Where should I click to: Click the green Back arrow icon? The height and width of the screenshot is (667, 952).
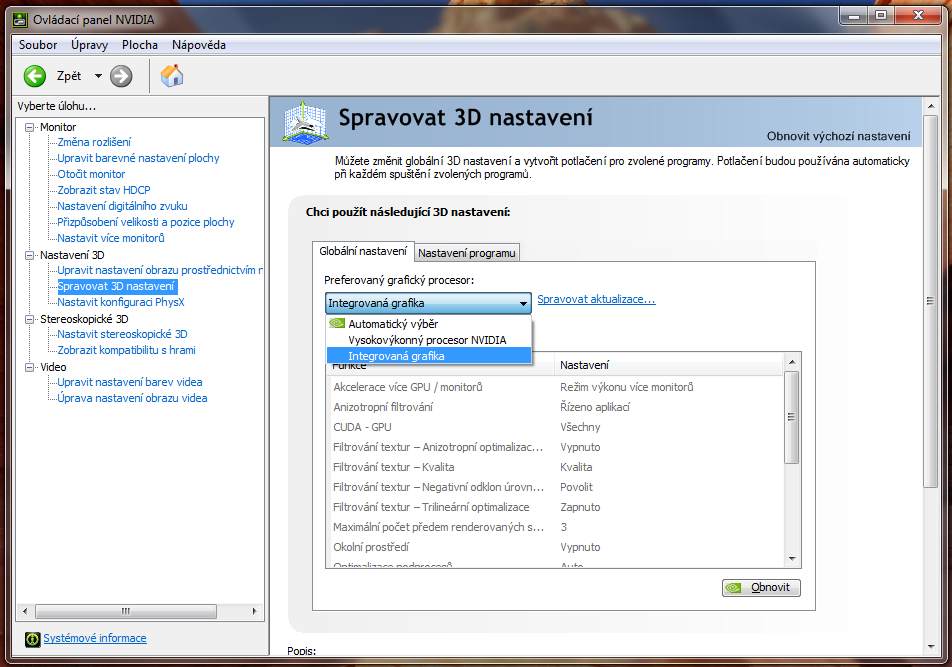pos(35,76)
